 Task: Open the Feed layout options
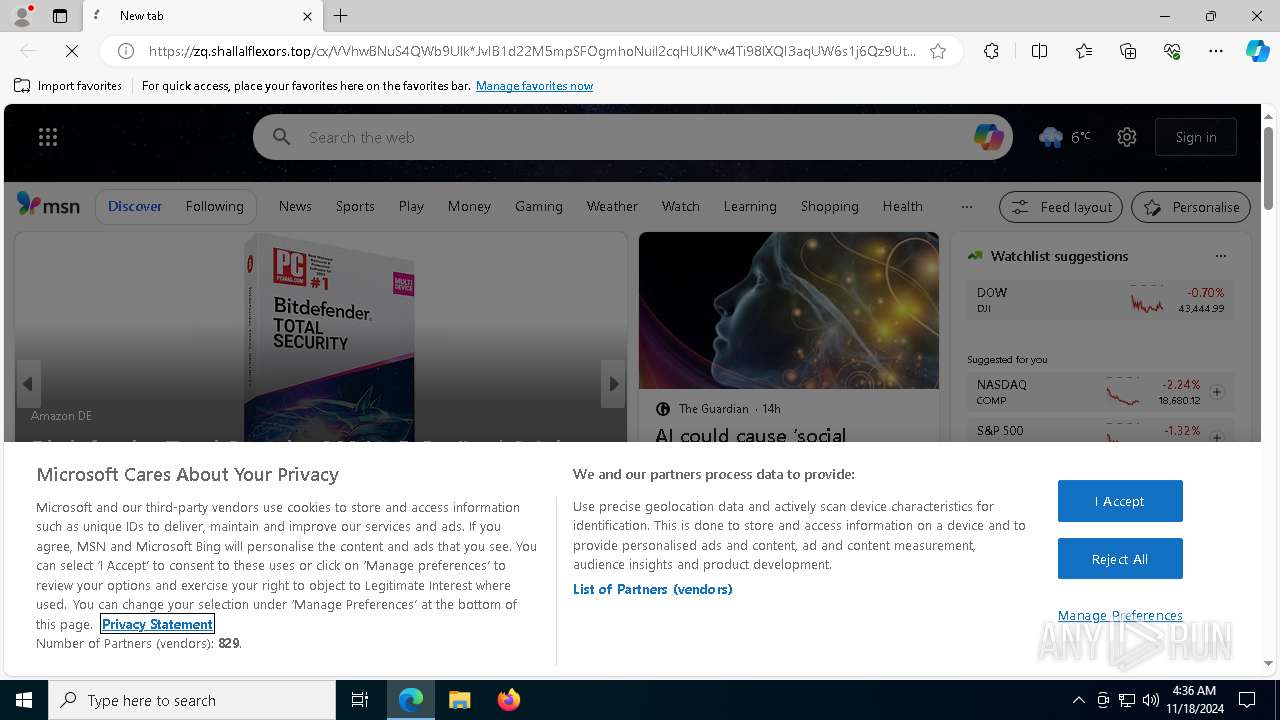(1062, 207)
